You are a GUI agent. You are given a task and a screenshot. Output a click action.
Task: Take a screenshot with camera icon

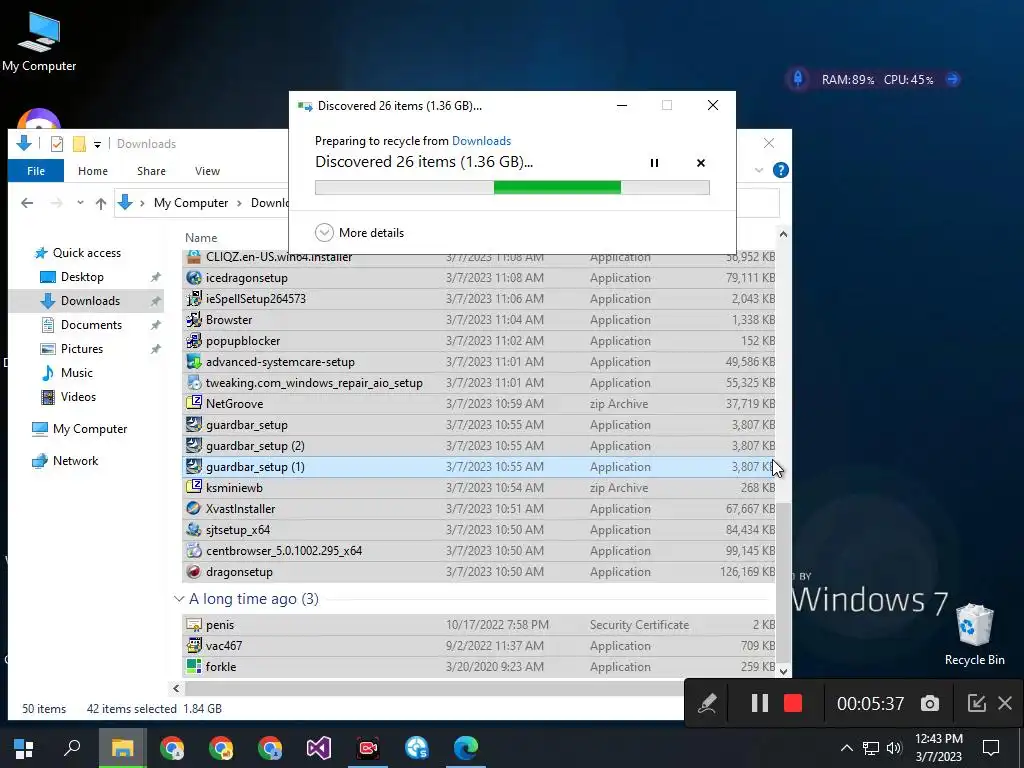pos(930,703)
